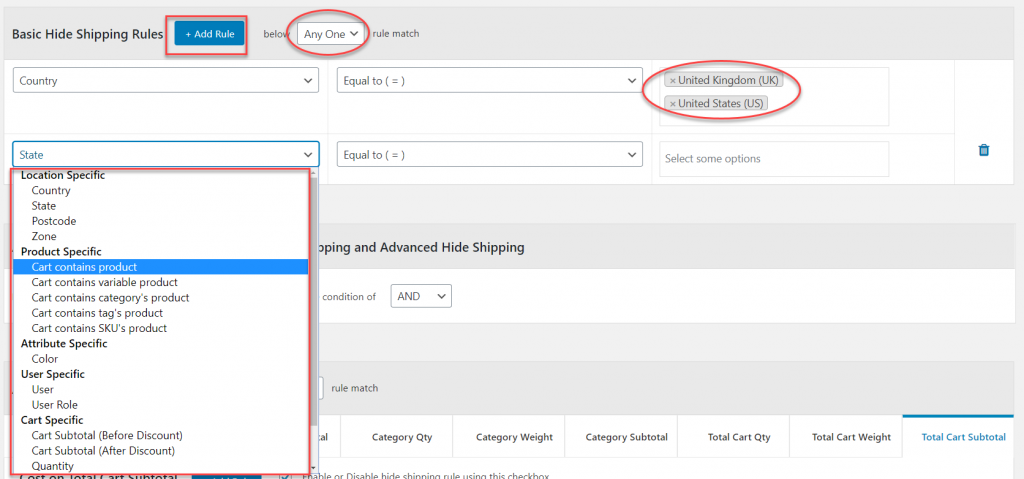The image size is (1024, 479).
Task: Remove United Kingdom (UK) tag
Action: pos(672,81)
